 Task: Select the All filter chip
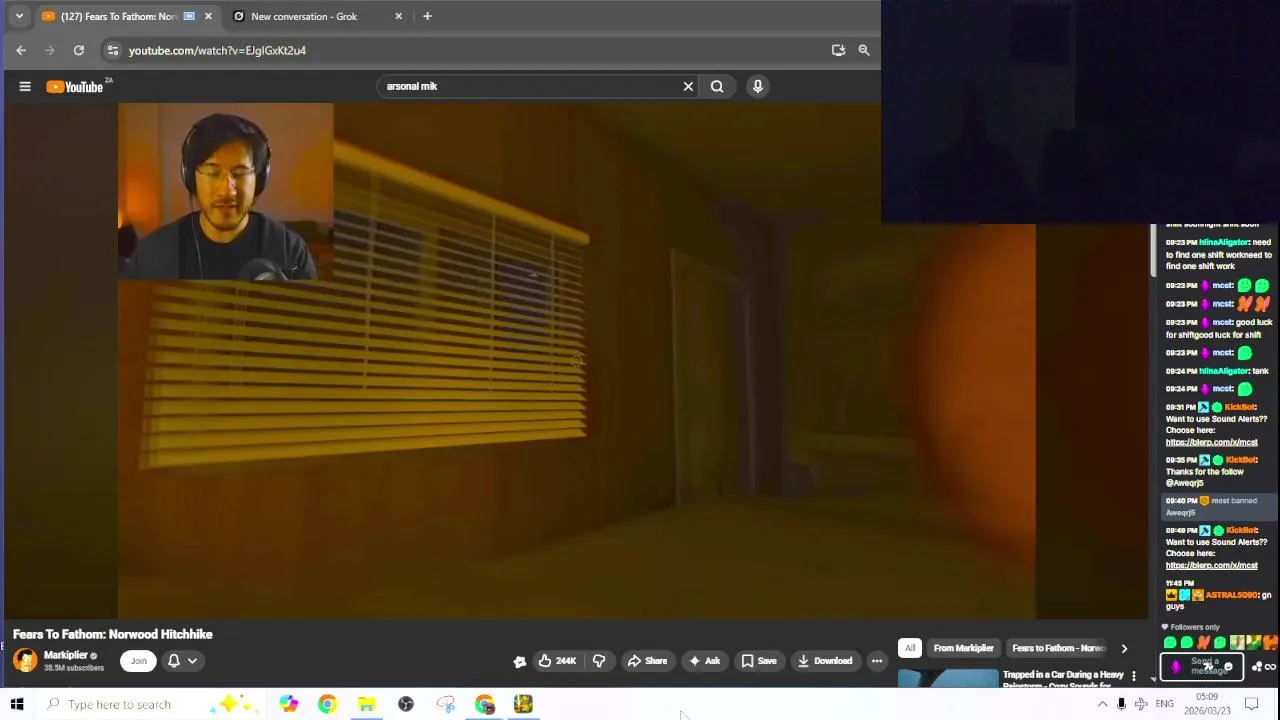tap(910, 648)
